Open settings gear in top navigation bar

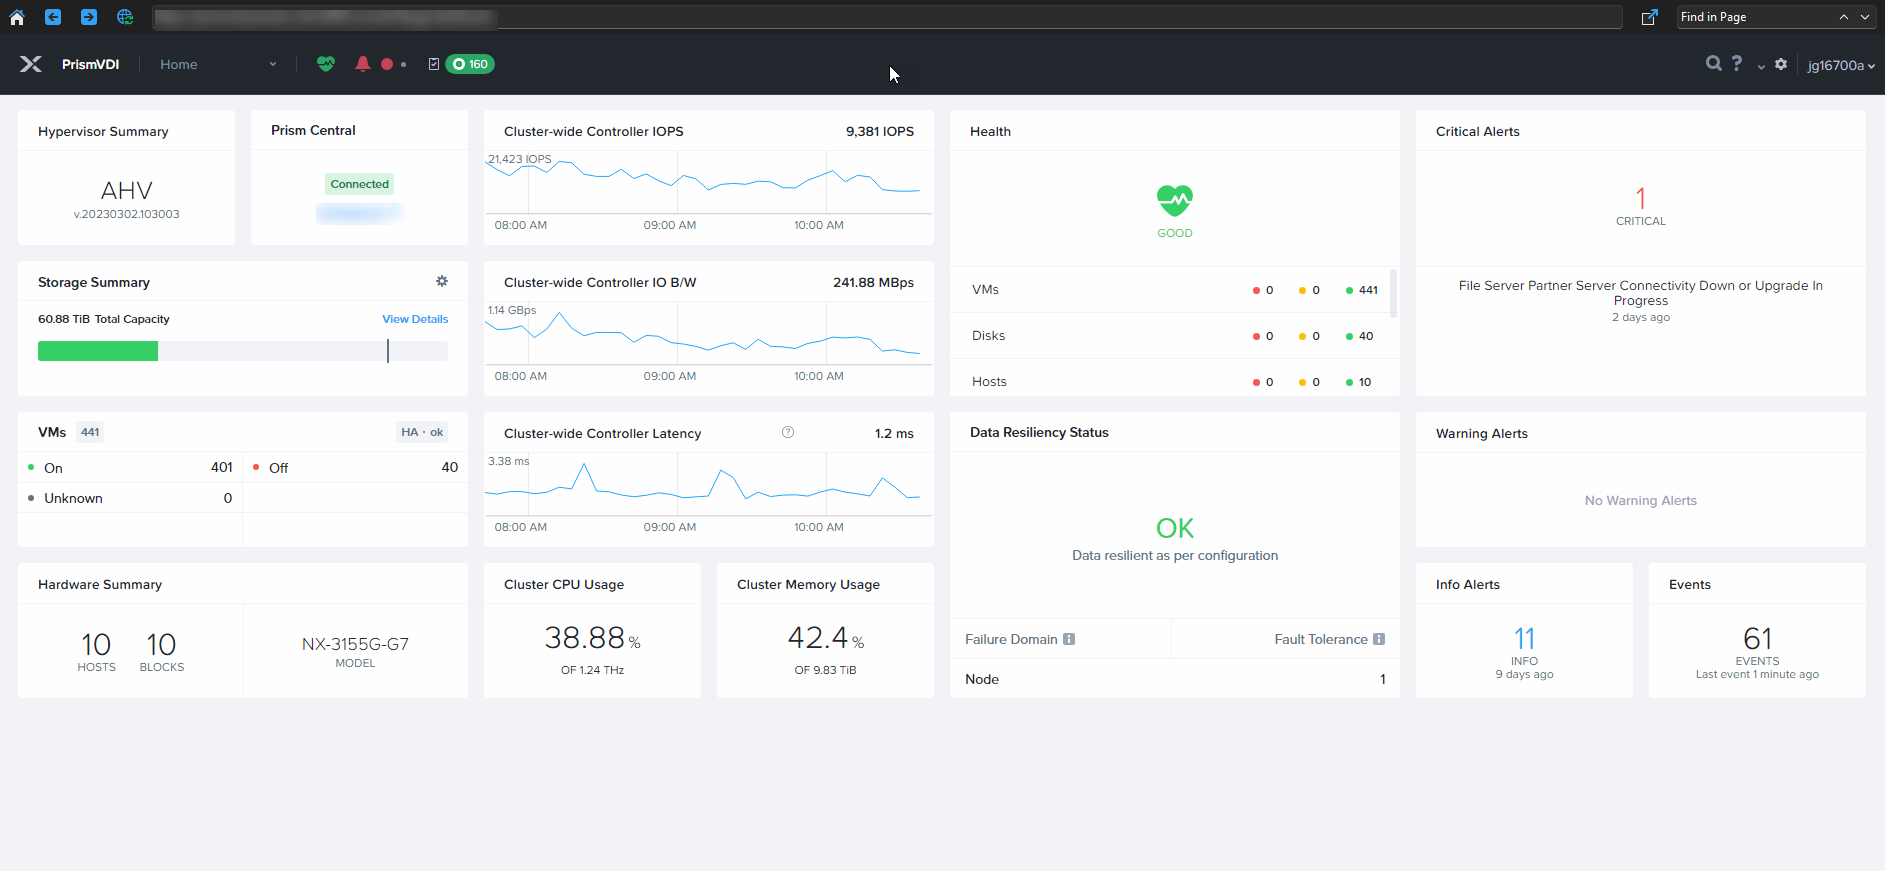point(1781,64)
